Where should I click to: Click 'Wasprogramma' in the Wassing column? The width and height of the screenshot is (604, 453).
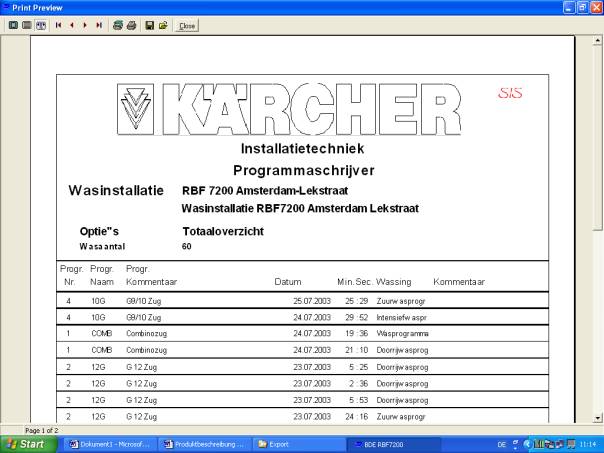403,334
